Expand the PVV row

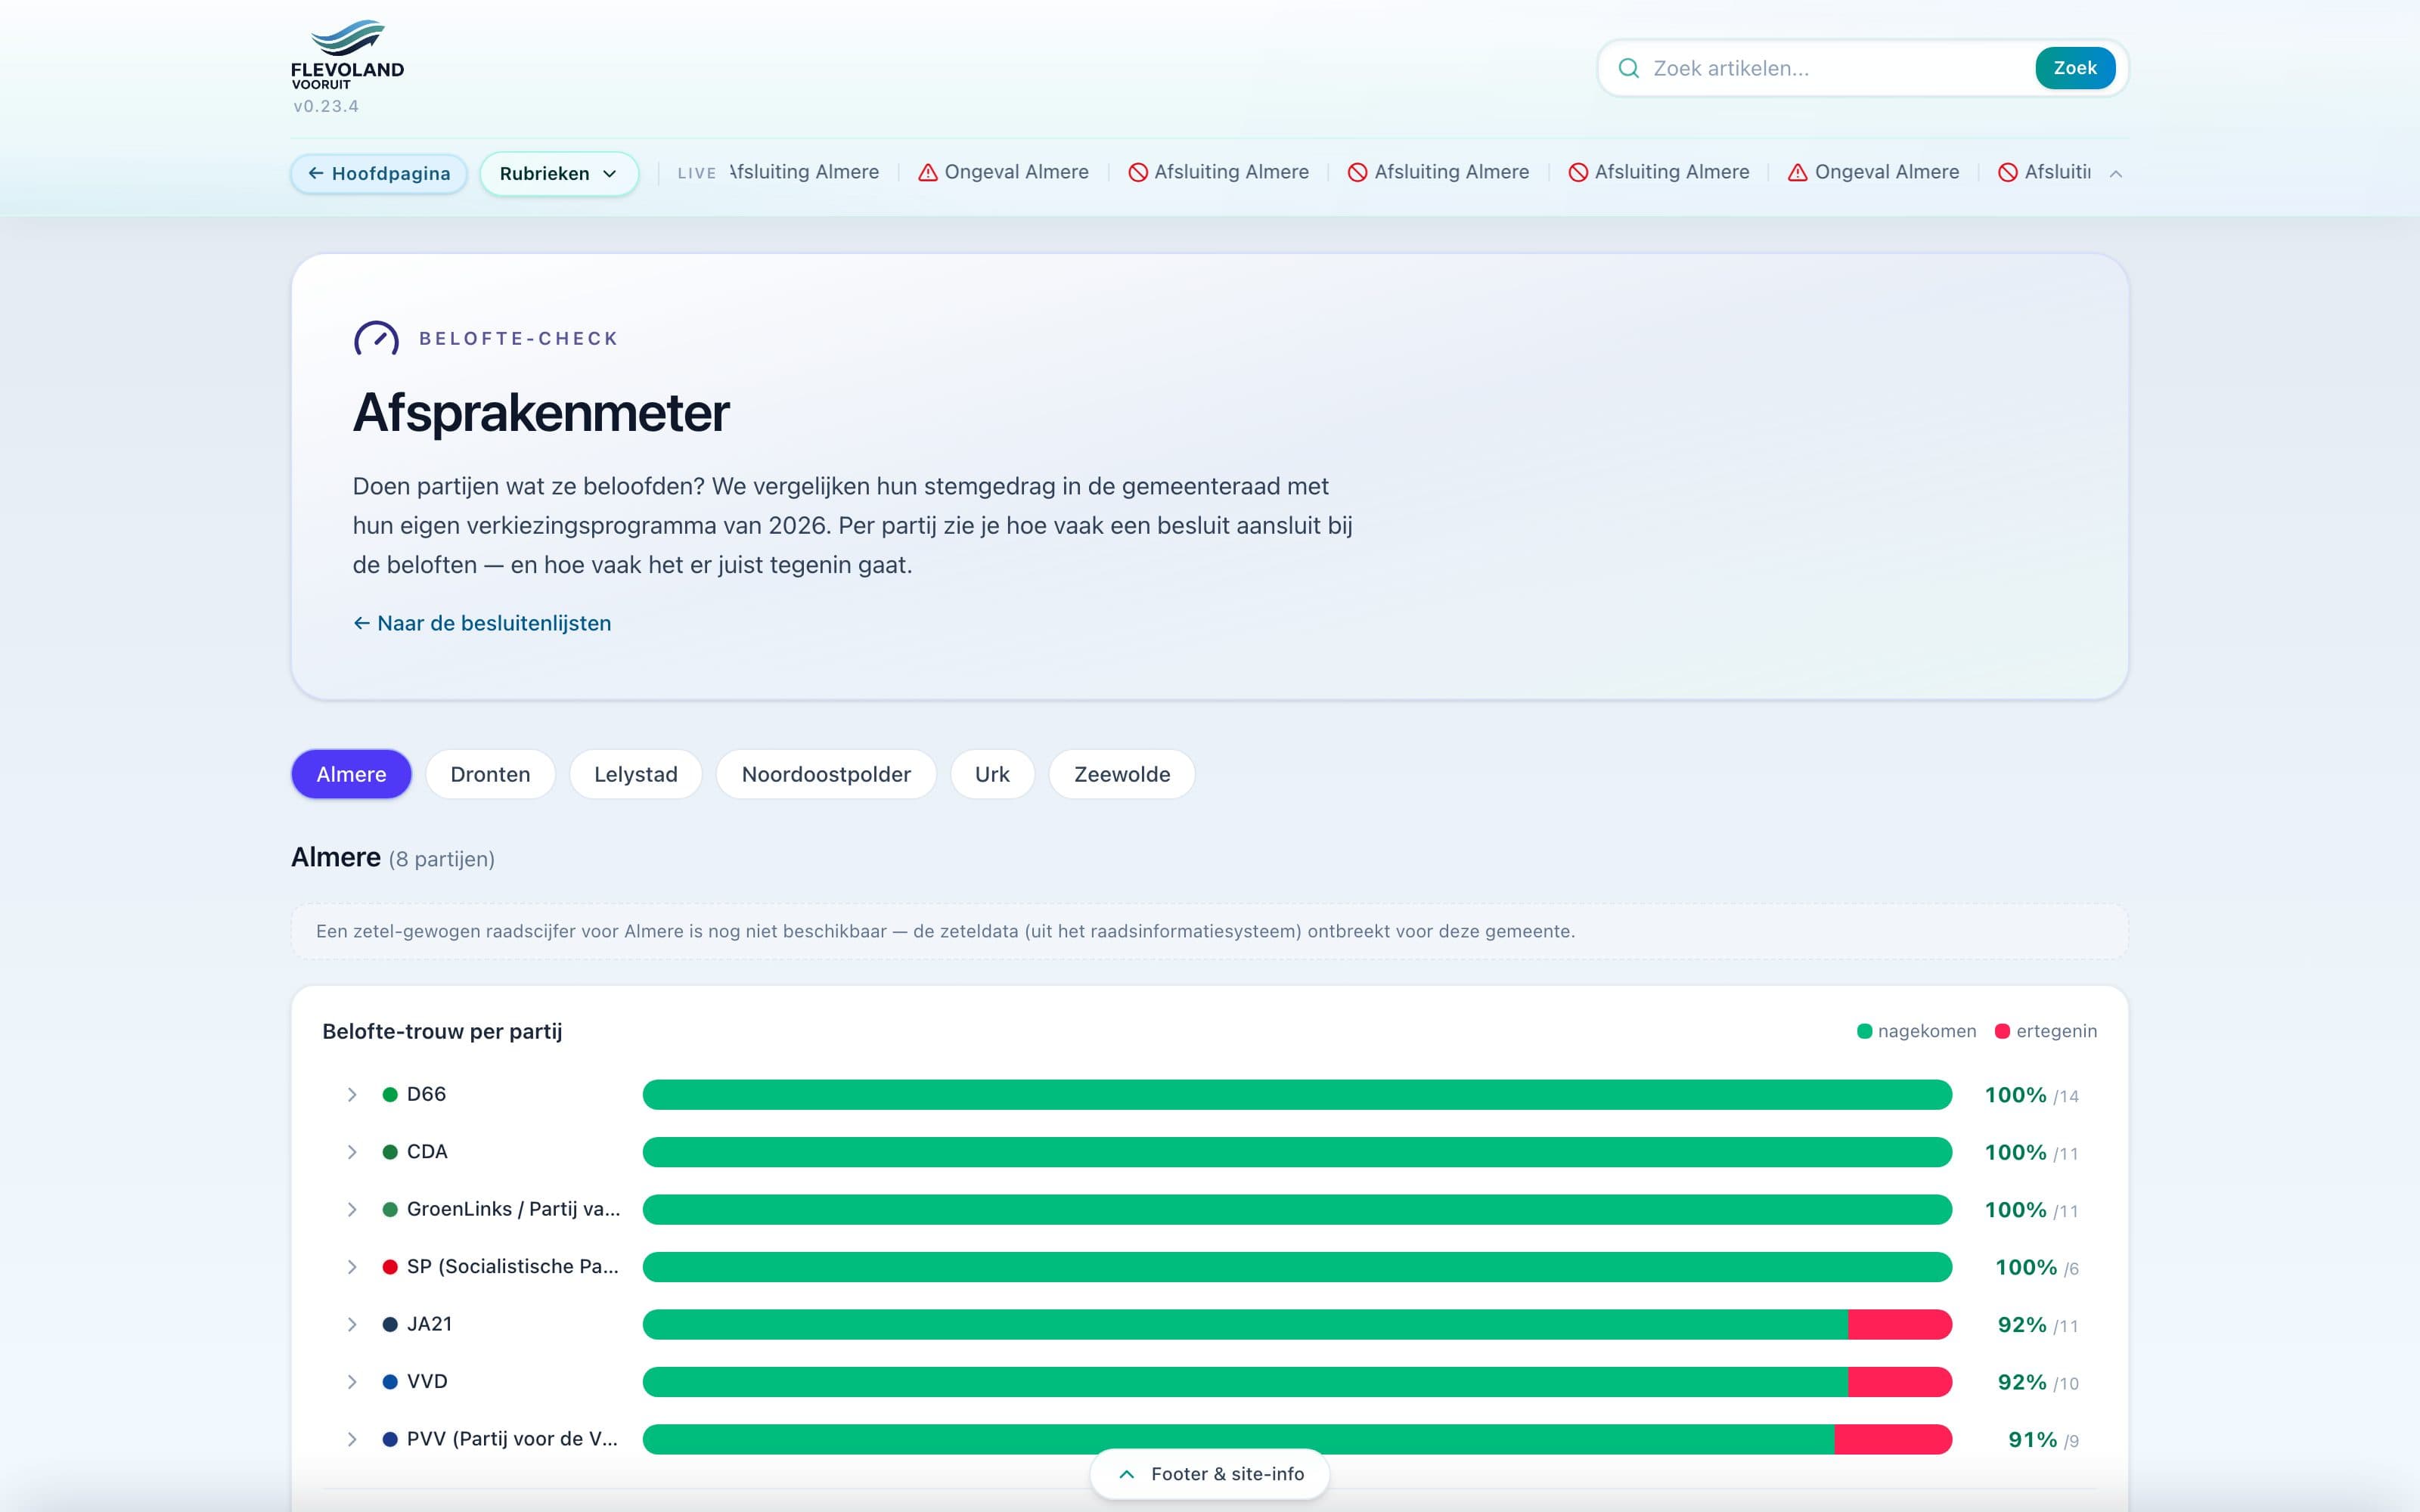coord(352,1439)
